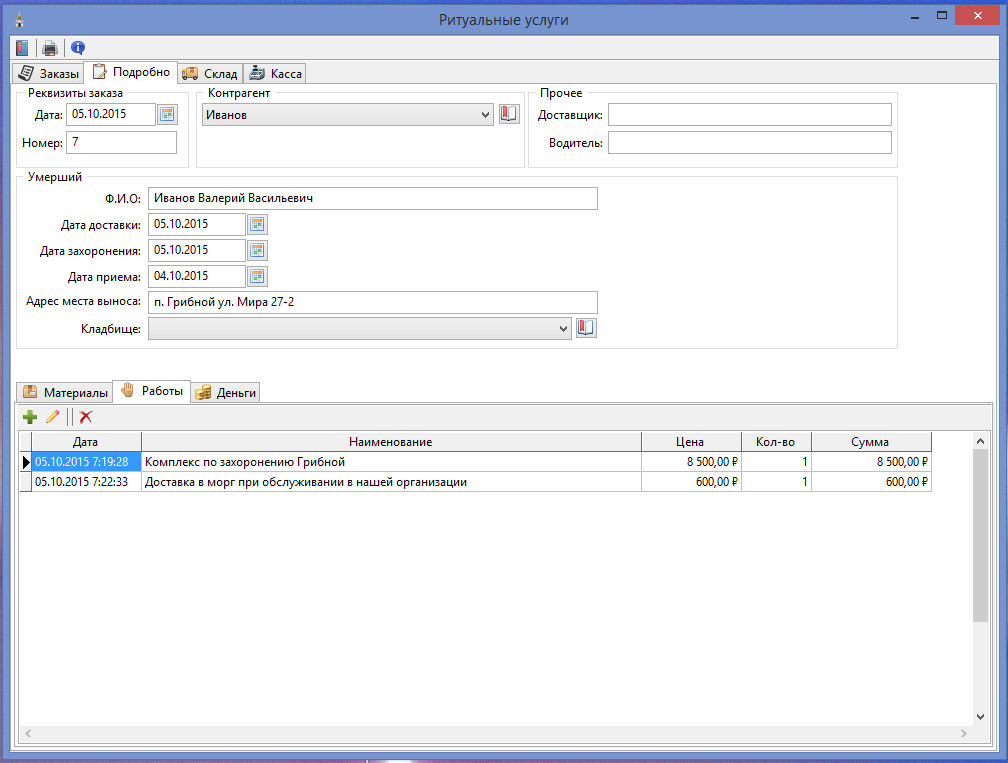Select row Комплекс по захоронению Грибной
This screenshot has width=1008, height=763.
[476, 462]
